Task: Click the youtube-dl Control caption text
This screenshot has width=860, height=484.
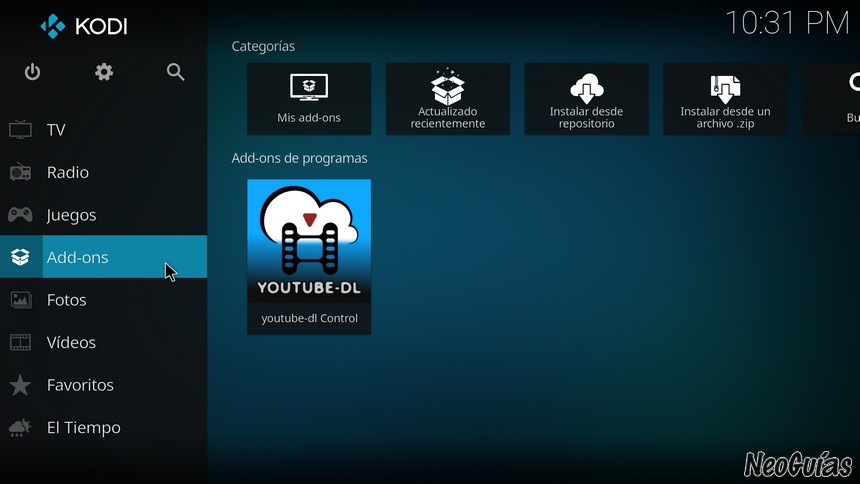Action: (x=309, y=318)
